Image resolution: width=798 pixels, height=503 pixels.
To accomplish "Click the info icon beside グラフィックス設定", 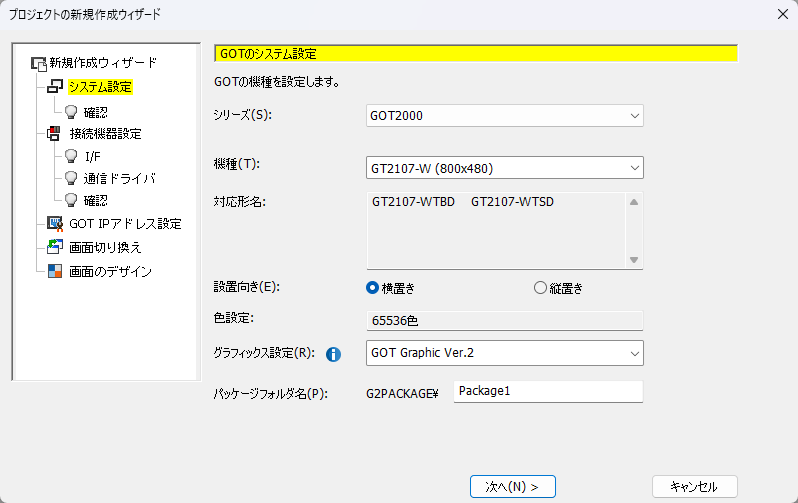I will pyautogui.click(x=334, y=354).
